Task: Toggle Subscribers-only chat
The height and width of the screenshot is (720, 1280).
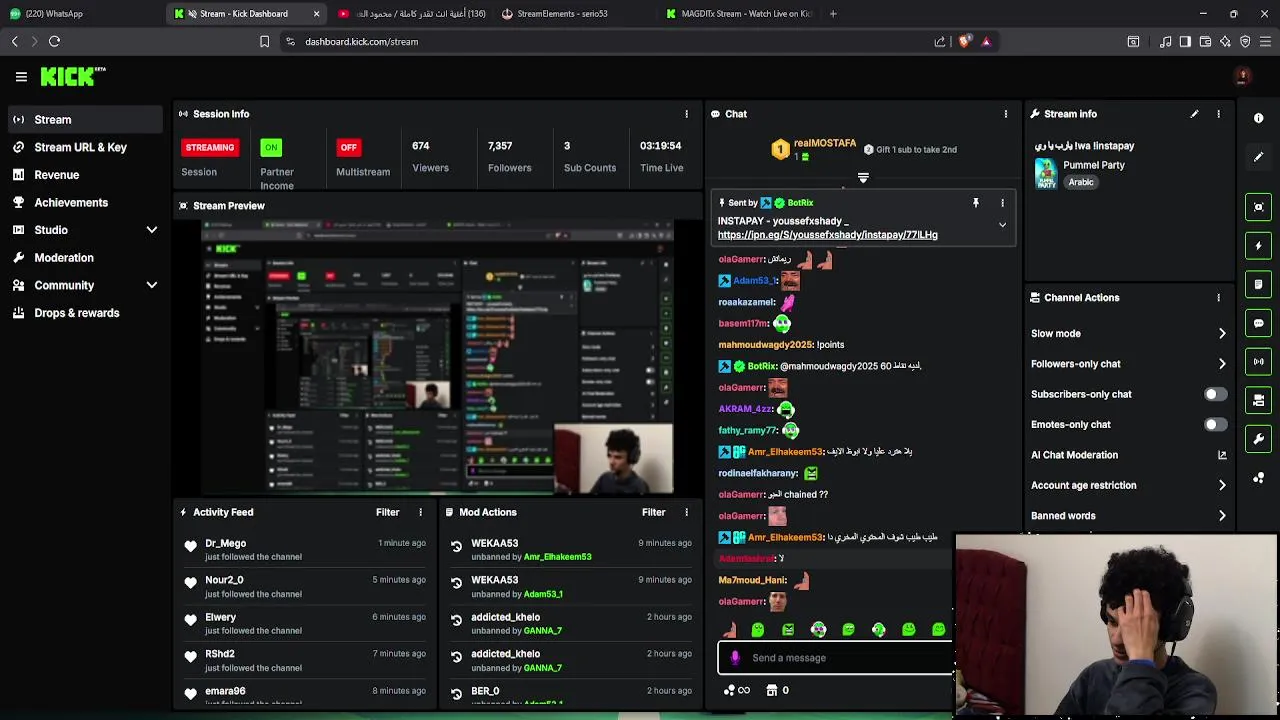Action: click(1215, 394)
